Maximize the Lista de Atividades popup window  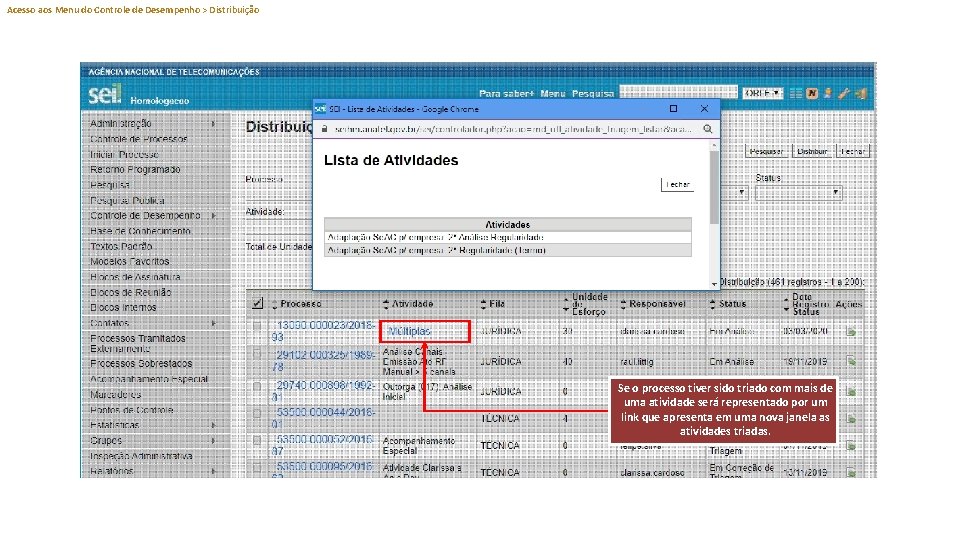click(673, 108)
